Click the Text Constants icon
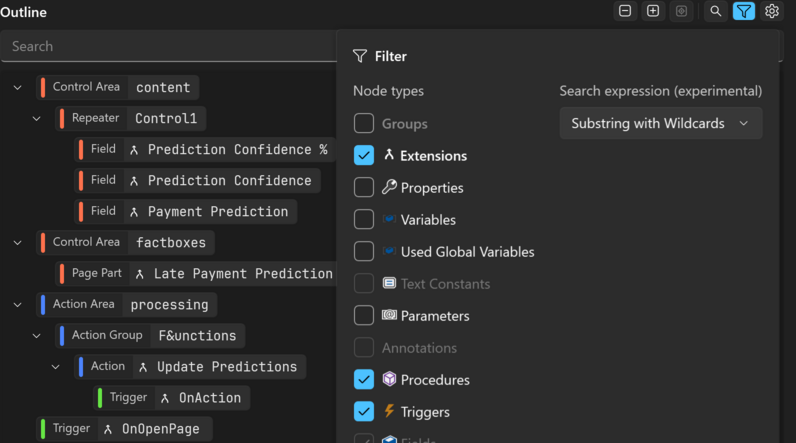 click(389, 283)
